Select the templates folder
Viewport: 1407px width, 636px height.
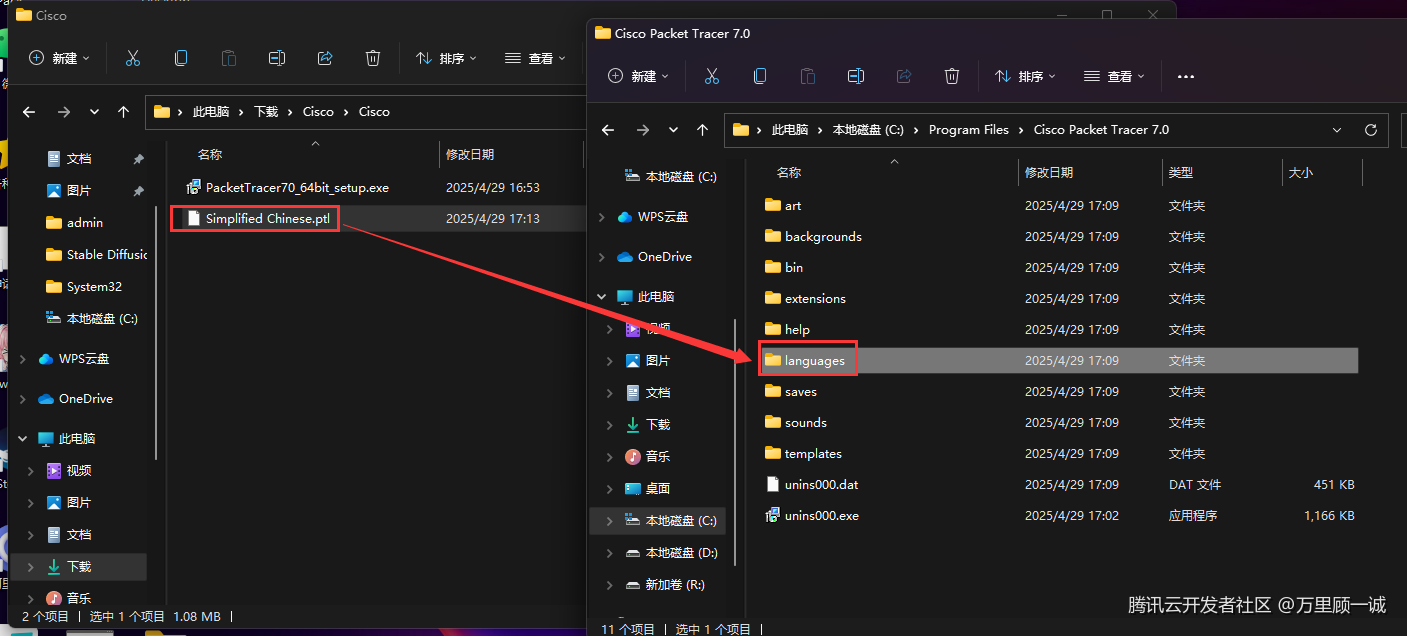tap(803, 453)
